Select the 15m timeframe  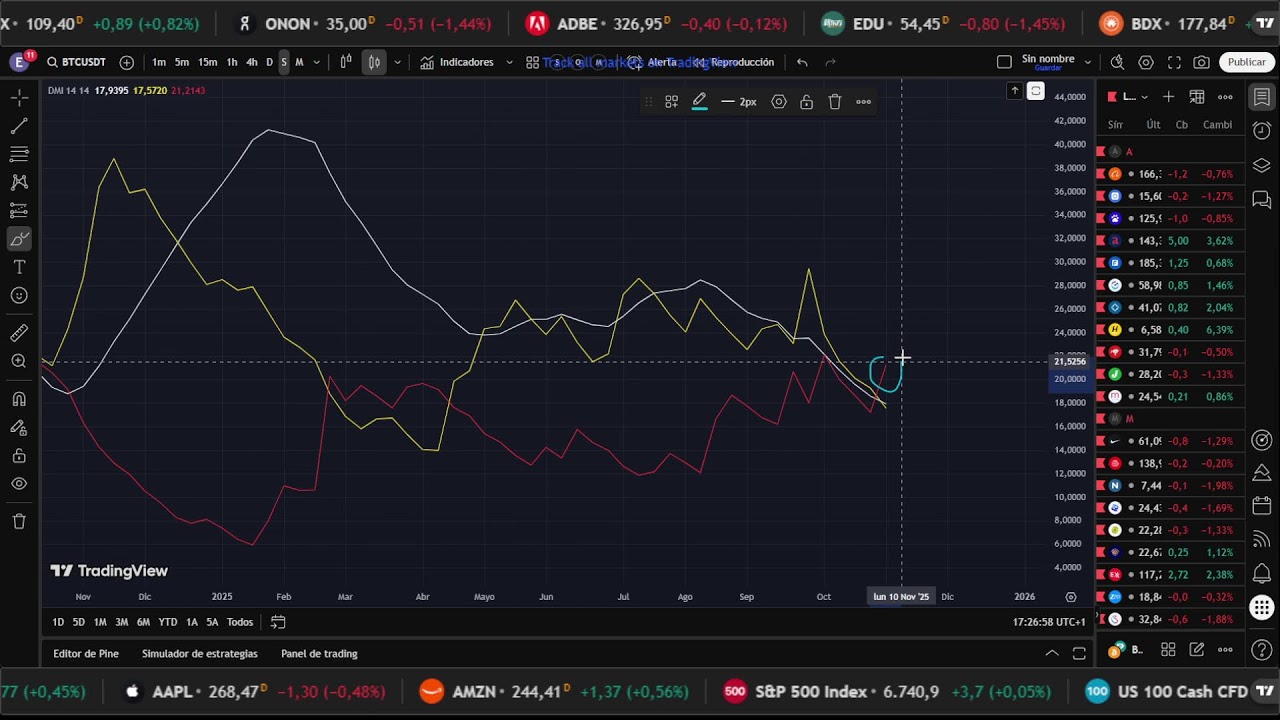click(207, 62)
